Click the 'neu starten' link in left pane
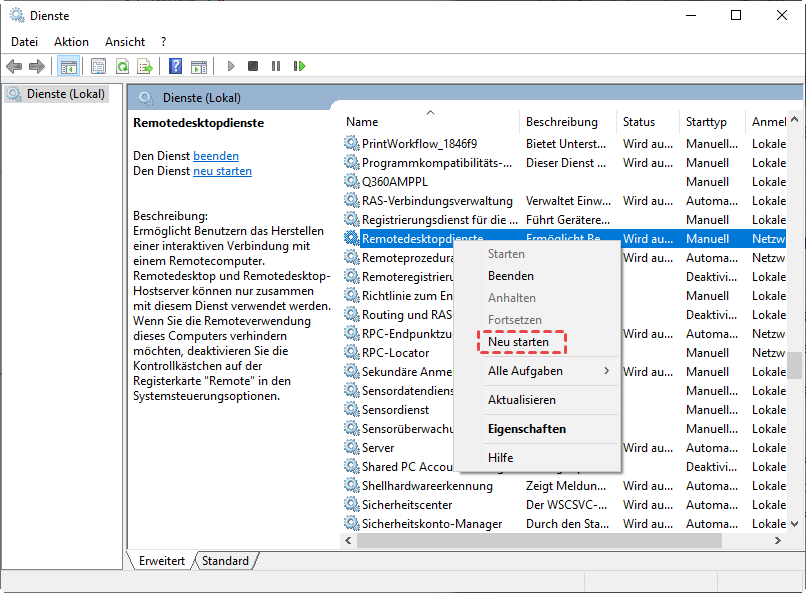This screenshot has height=593, width=806. point(222,171)
